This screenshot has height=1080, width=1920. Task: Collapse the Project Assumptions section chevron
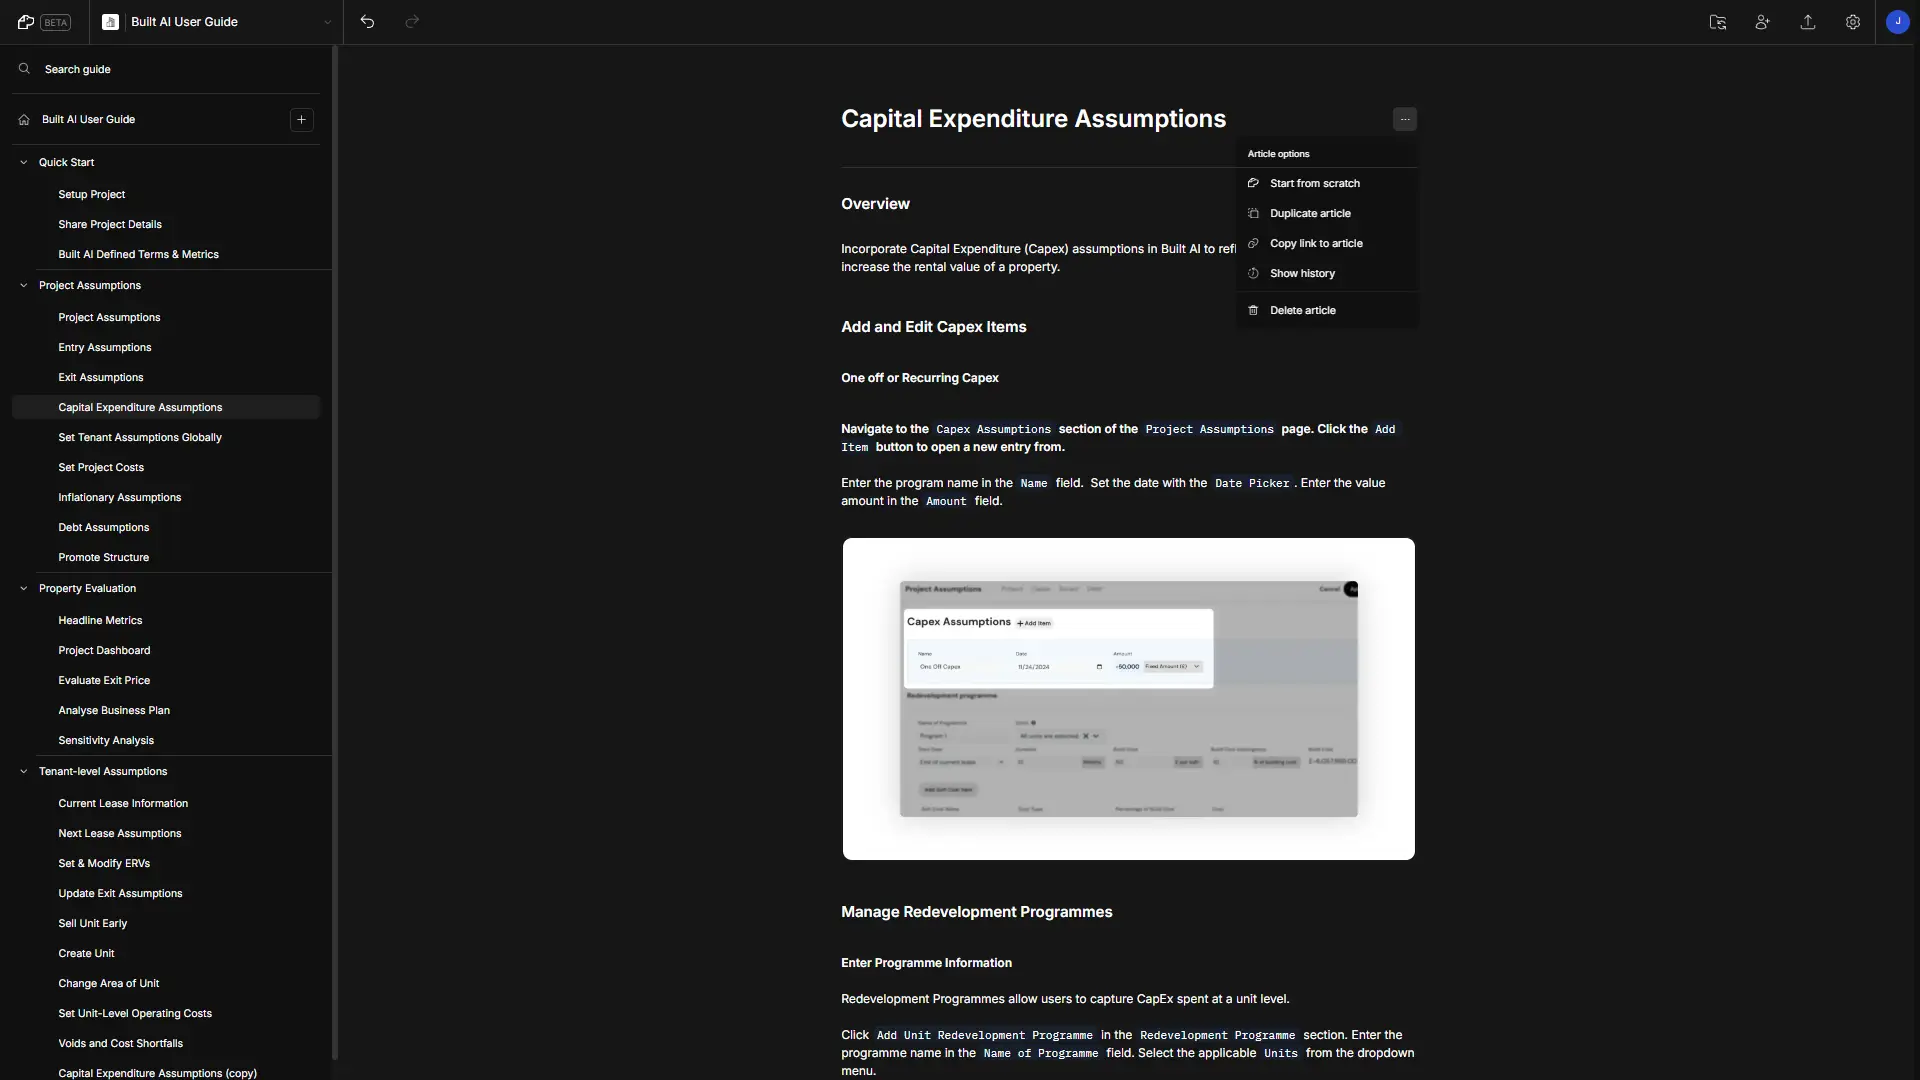pyautogui.click(x=24, y=285)
